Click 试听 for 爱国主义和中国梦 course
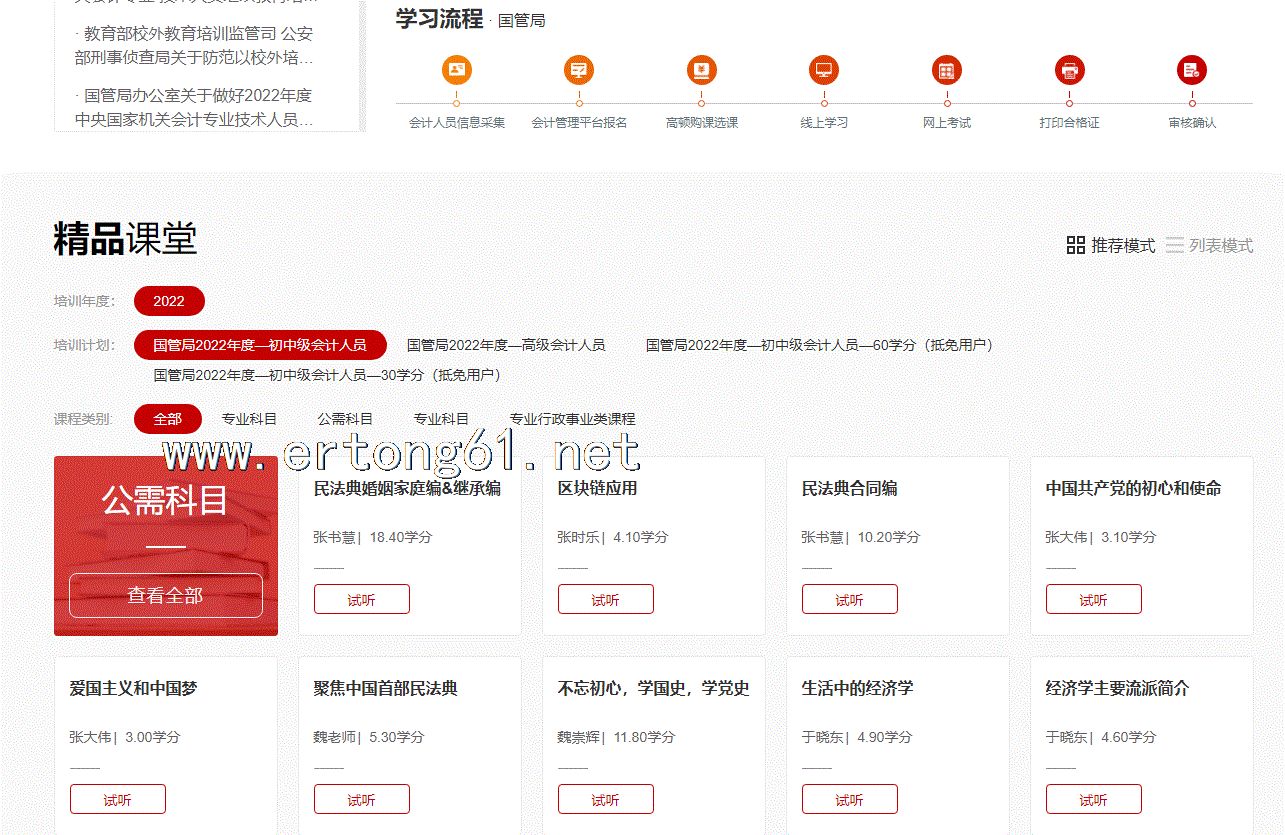This screenshot has height=835, width=1285. [x=117, y=800]
